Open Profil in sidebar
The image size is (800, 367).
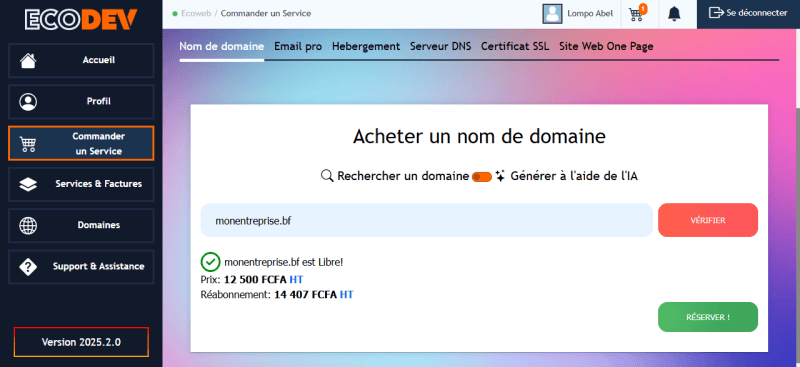81,102
